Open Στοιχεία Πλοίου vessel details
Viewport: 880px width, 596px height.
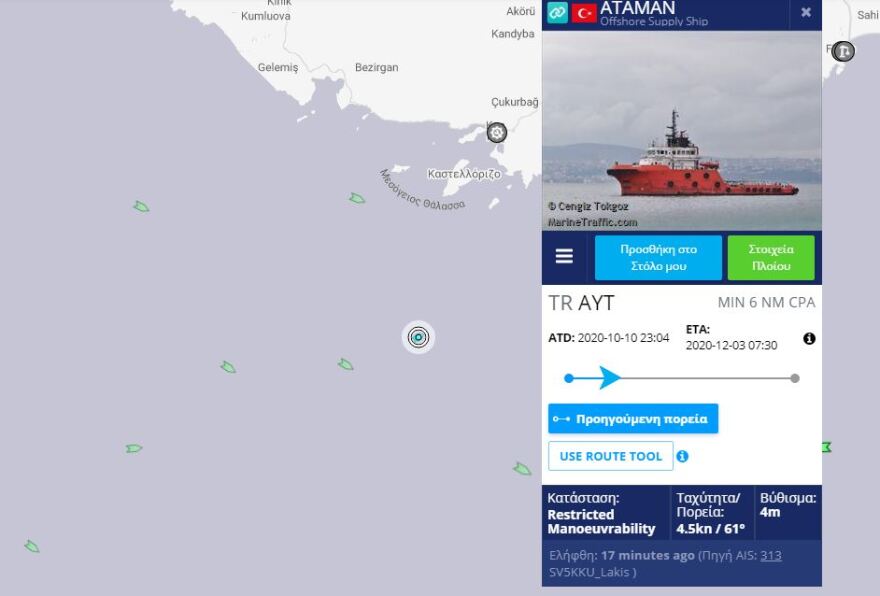tap(771, 258)
